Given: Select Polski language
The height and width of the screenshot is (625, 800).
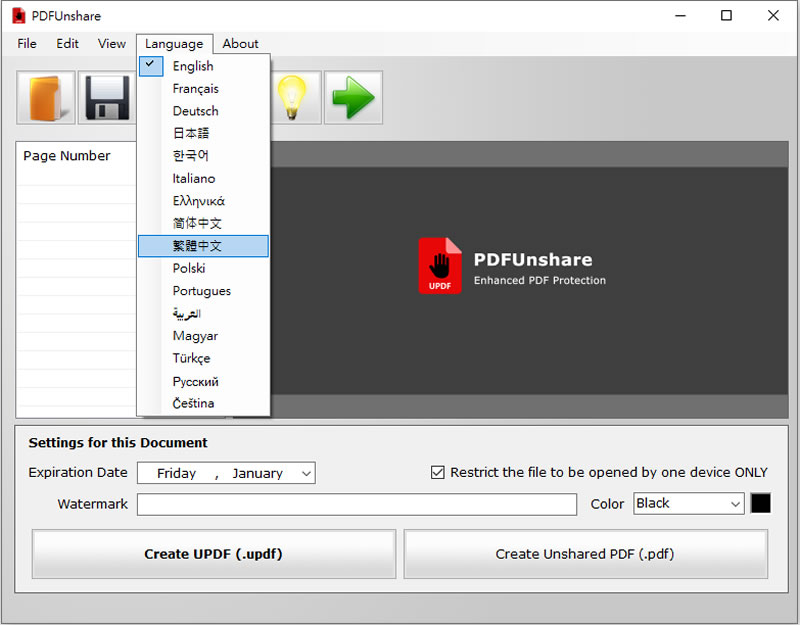Looking at the screenshot, I should coord(203,268).
